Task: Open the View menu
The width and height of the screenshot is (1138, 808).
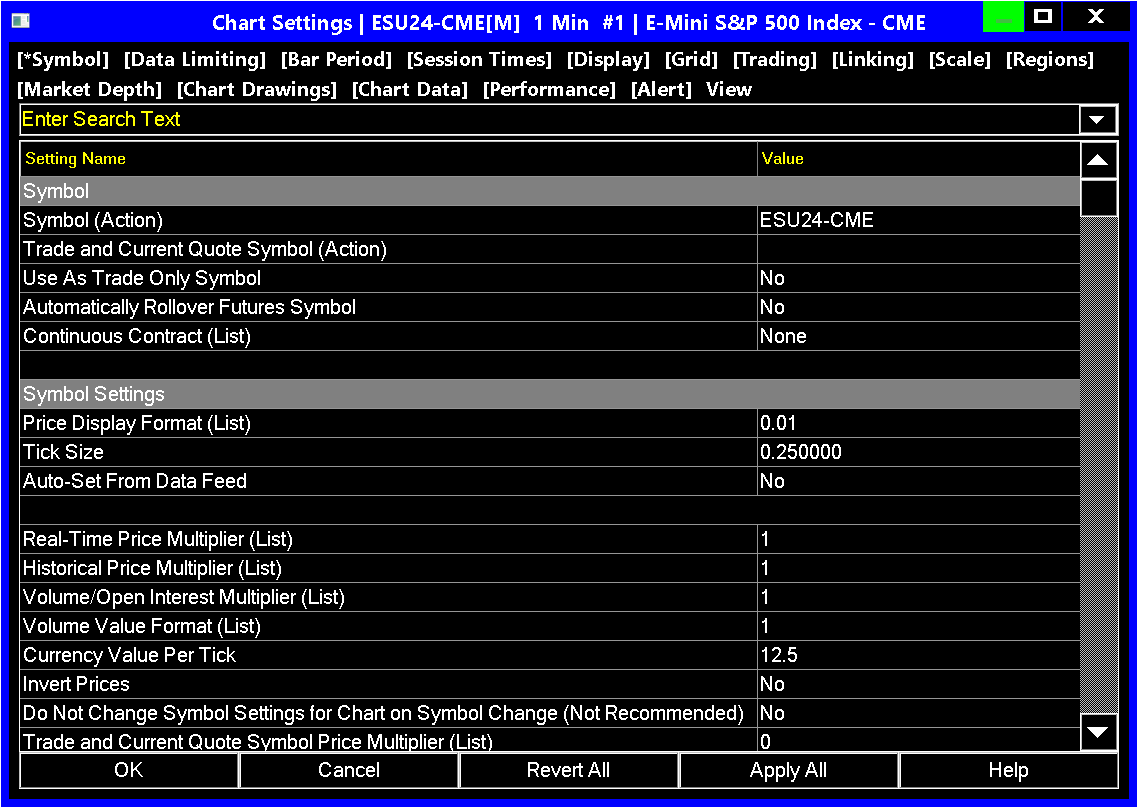Action: pyautogui.click(x=729, y=89)
